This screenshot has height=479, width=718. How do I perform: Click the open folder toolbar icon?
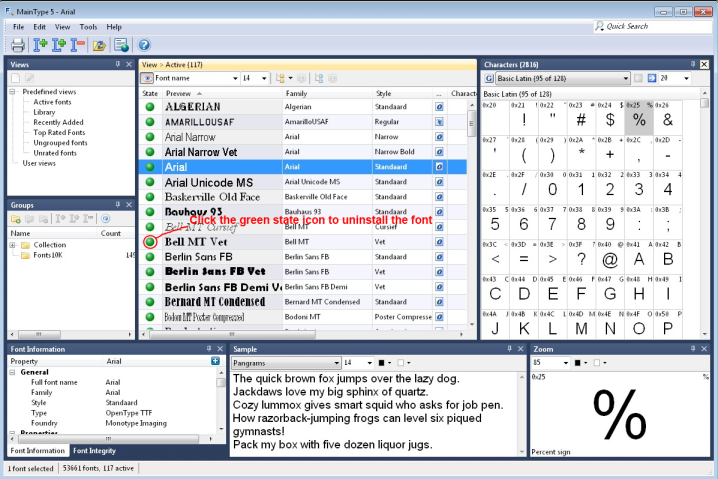coord(99,45)
